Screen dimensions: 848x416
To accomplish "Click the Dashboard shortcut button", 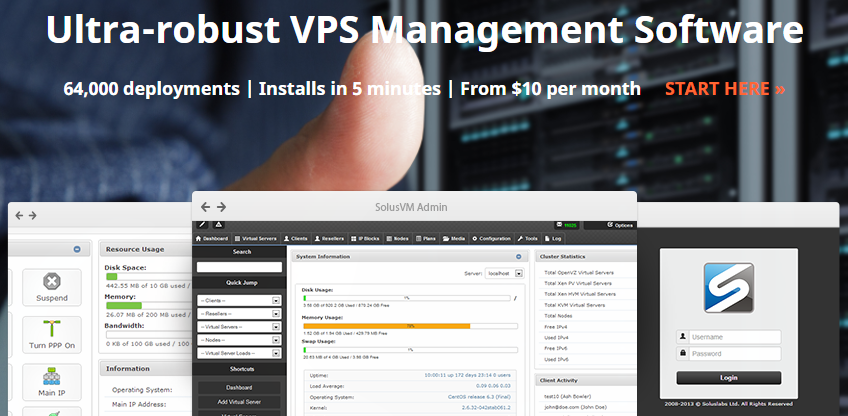I will pos(239,388).
